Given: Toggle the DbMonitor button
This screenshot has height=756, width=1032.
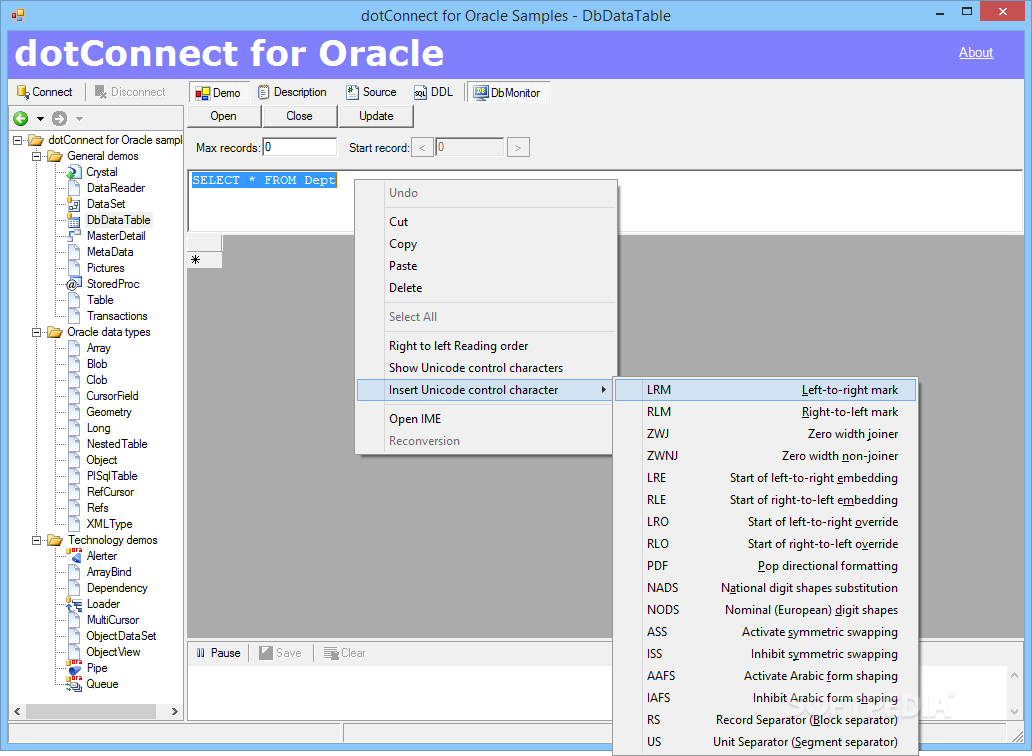Looking at the screenshot, I should pos(508,93).
